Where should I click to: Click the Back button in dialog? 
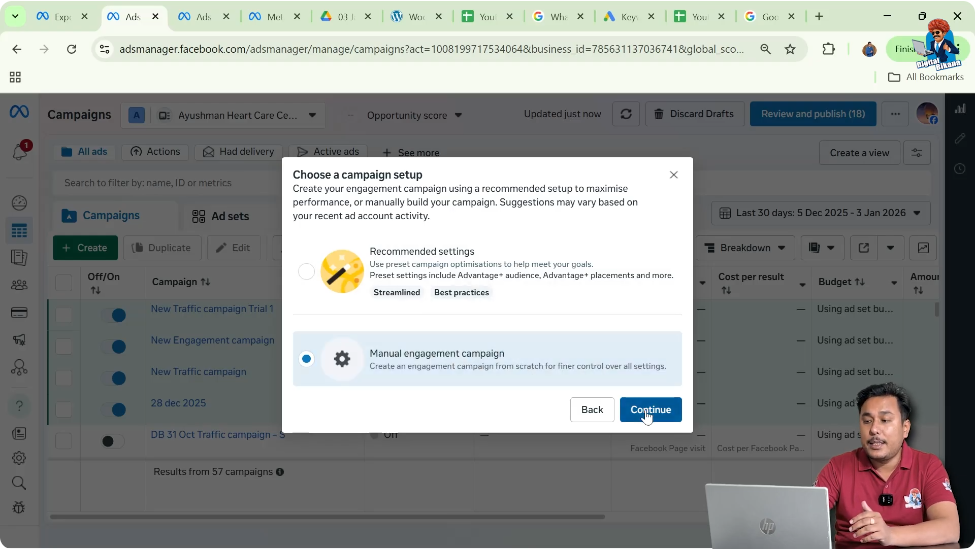pyautogui.click(x=592, y=409)
